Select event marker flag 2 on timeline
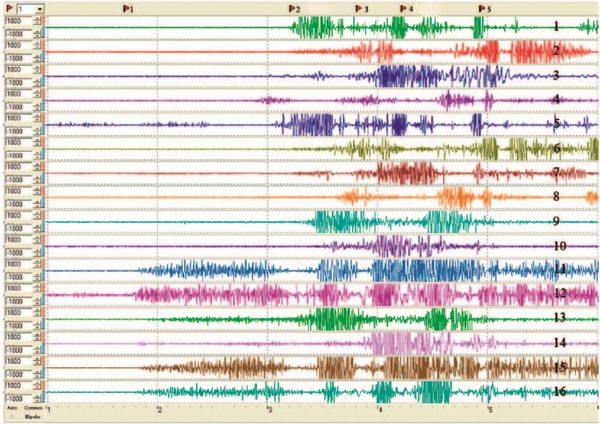Image resolution: width=600 pixels, height=424 pixels. pyautogui.click(x=293, y=7)
